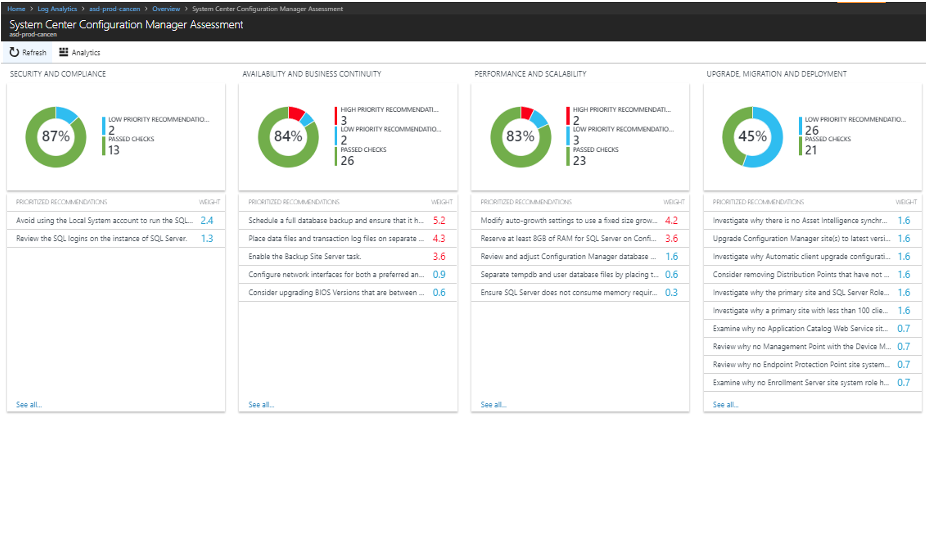The width and height of the screenshot is (927, 544).
Task: See all Security and Compliance recommendations
Action: 28,404
